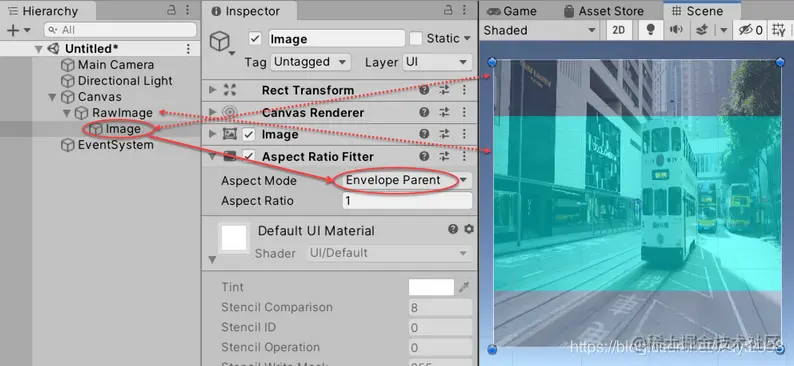Open the scene effects dropdown arrow
The image size is (794, 366).
723,30
